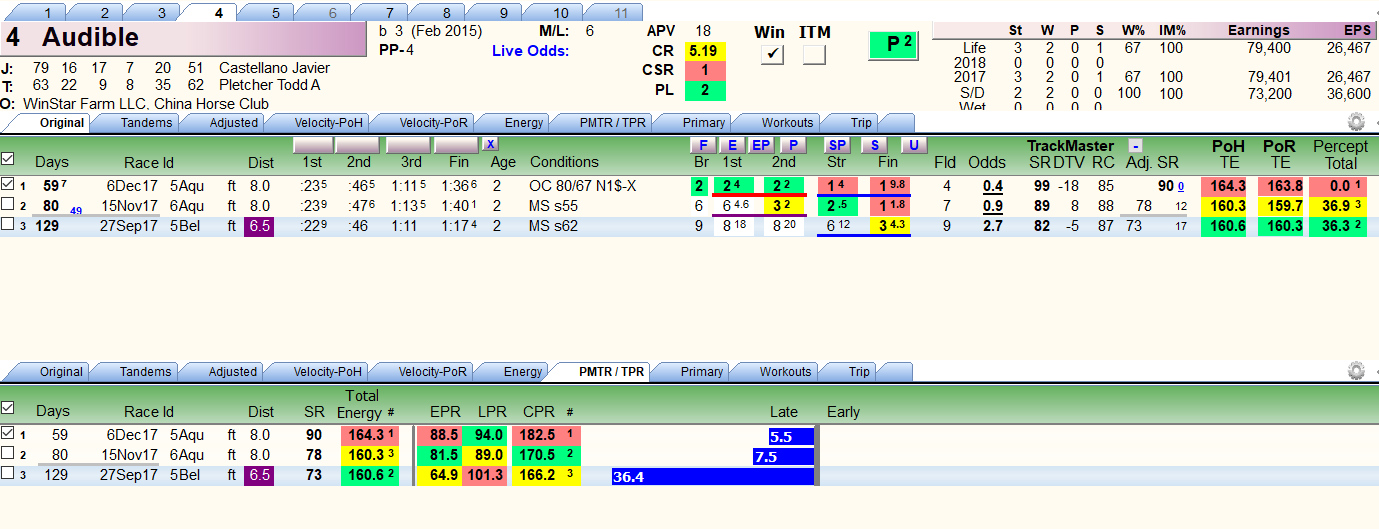The image size is (1379, 529).
Task: Click the blue 5.5 Late energy bar
Action: (791, 437)
